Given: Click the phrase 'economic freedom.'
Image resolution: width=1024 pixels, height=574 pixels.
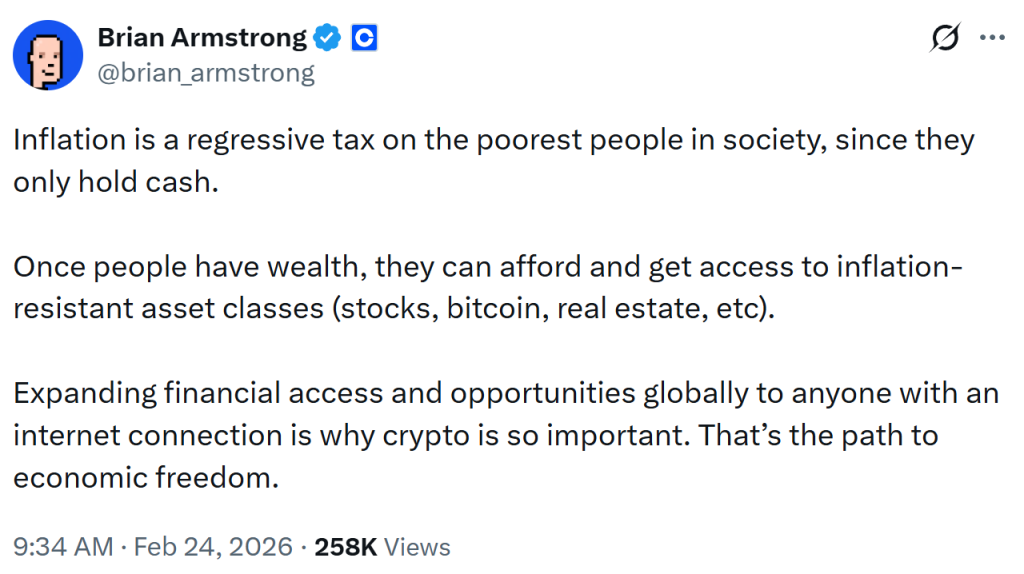Looking at the screenshot, I should (144, 478).
